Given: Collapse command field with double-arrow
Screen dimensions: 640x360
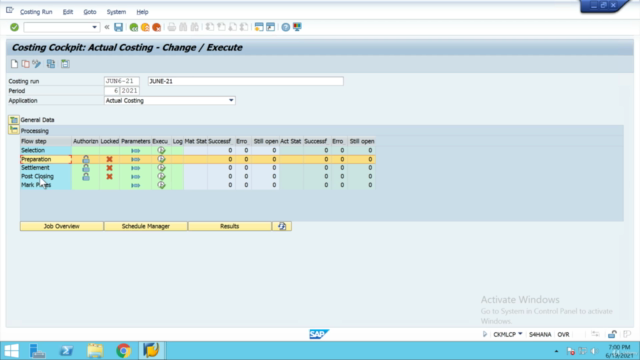Looking at the screenshot, I should (x=107, y=27).
